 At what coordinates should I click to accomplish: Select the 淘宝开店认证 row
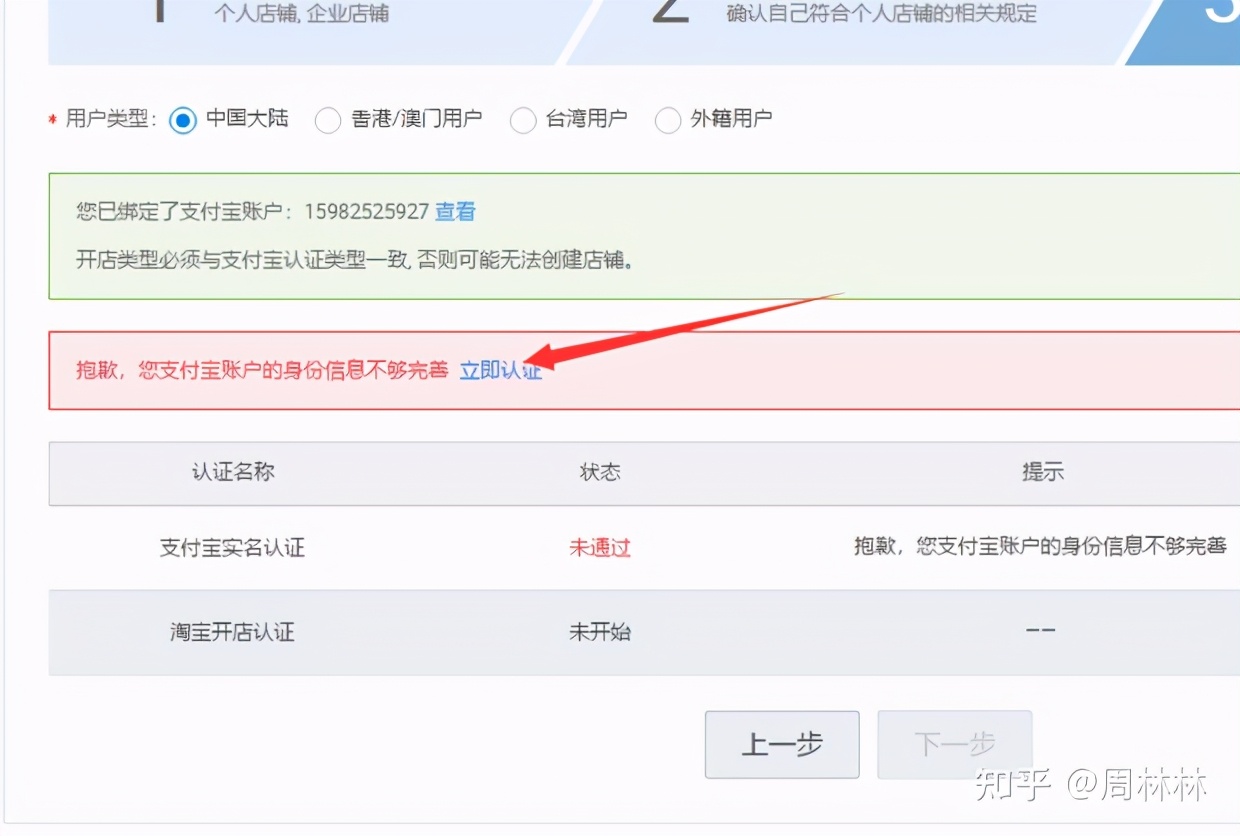point(232,631)
